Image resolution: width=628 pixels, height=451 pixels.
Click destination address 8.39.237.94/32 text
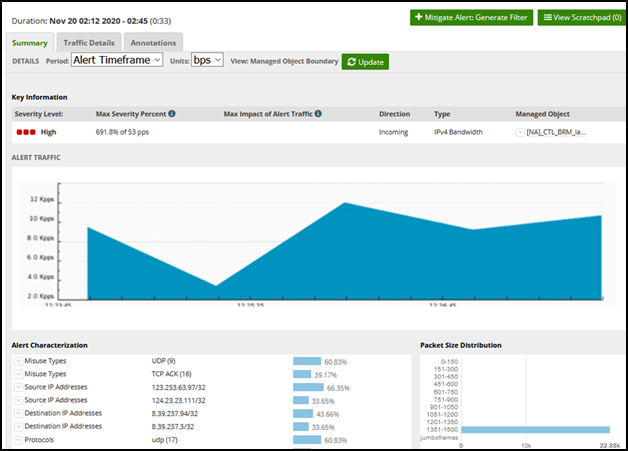click(x=175, y=414)
